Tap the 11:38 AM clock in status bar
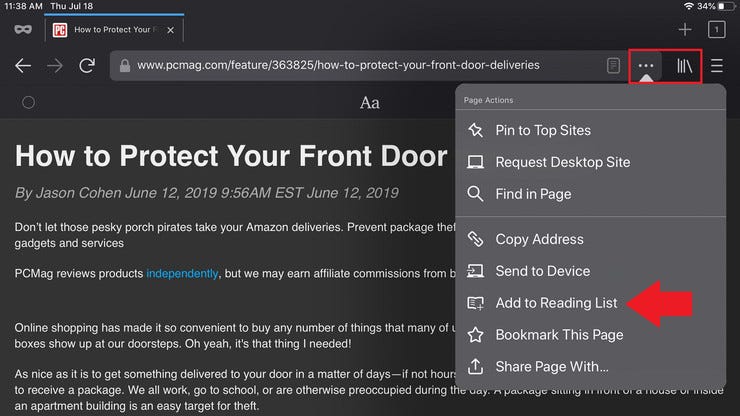Image resolution: width=740 pixels, height=416 pixels. (x=24, y=6)
